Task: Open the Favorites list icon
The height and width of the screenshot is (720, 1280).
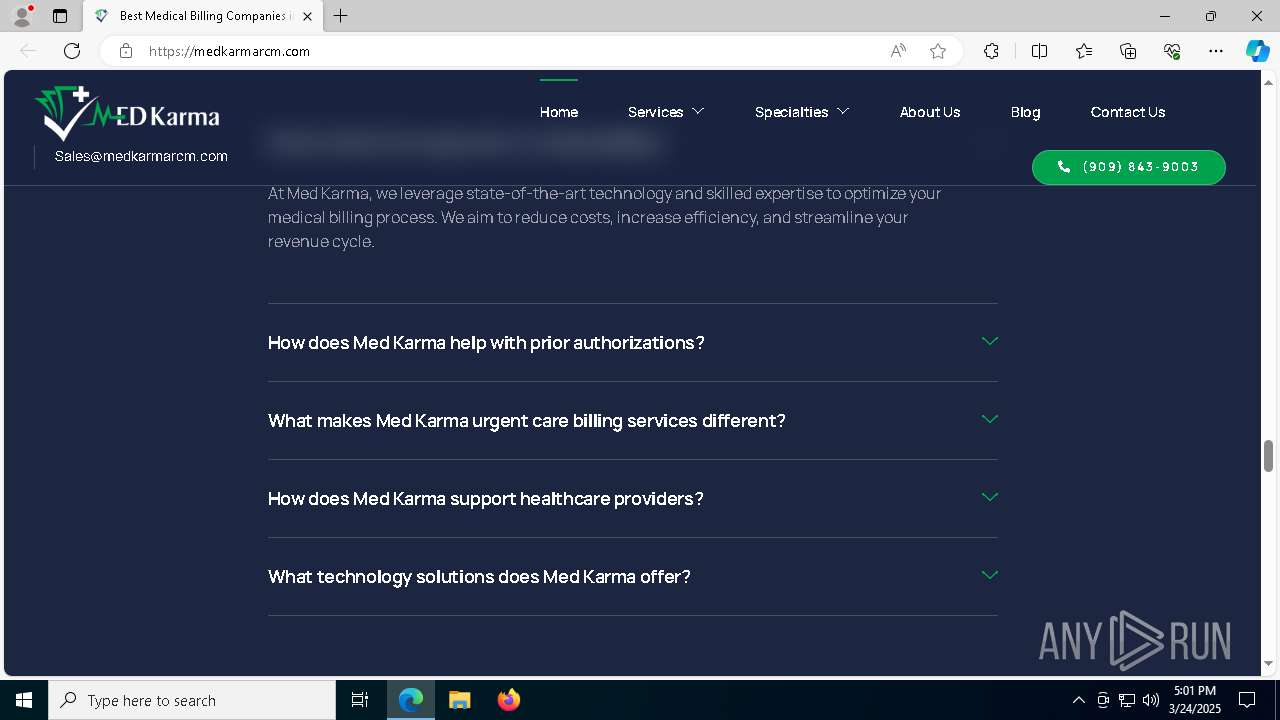Action: pos(1084,51)
